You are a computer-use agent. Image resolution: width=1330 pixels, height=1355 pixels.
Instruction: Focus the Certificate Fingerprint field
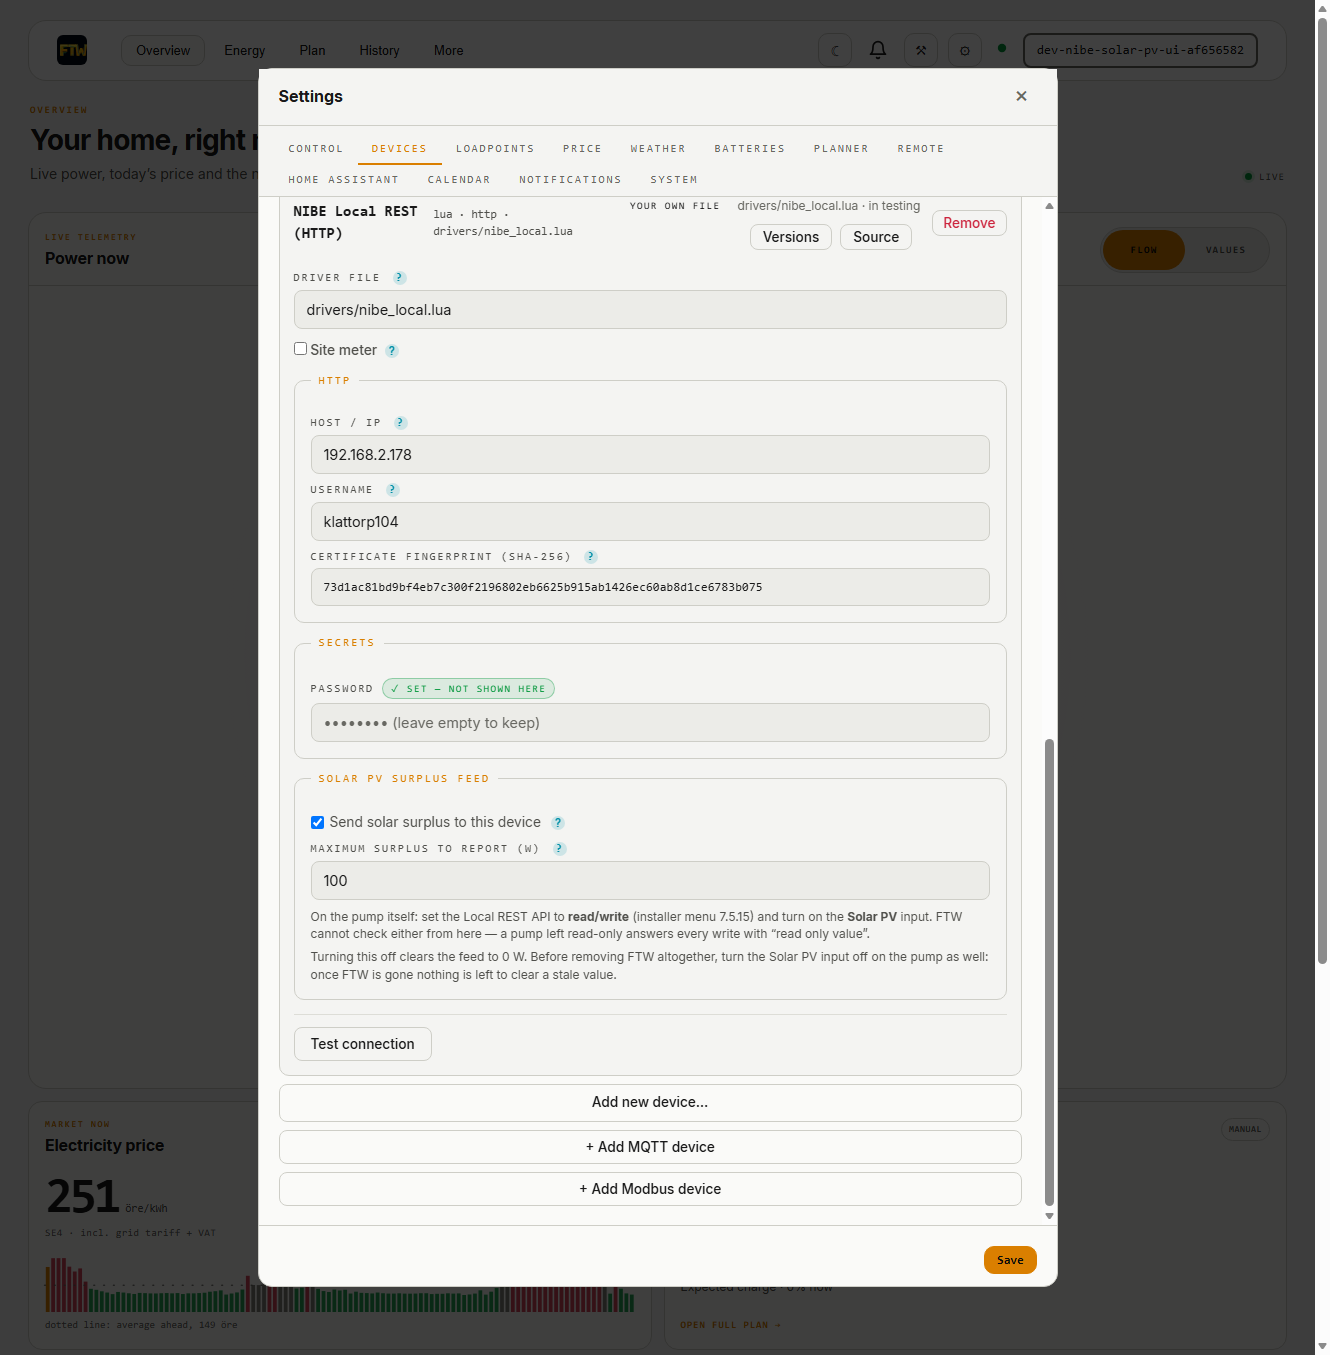(650, 587)
